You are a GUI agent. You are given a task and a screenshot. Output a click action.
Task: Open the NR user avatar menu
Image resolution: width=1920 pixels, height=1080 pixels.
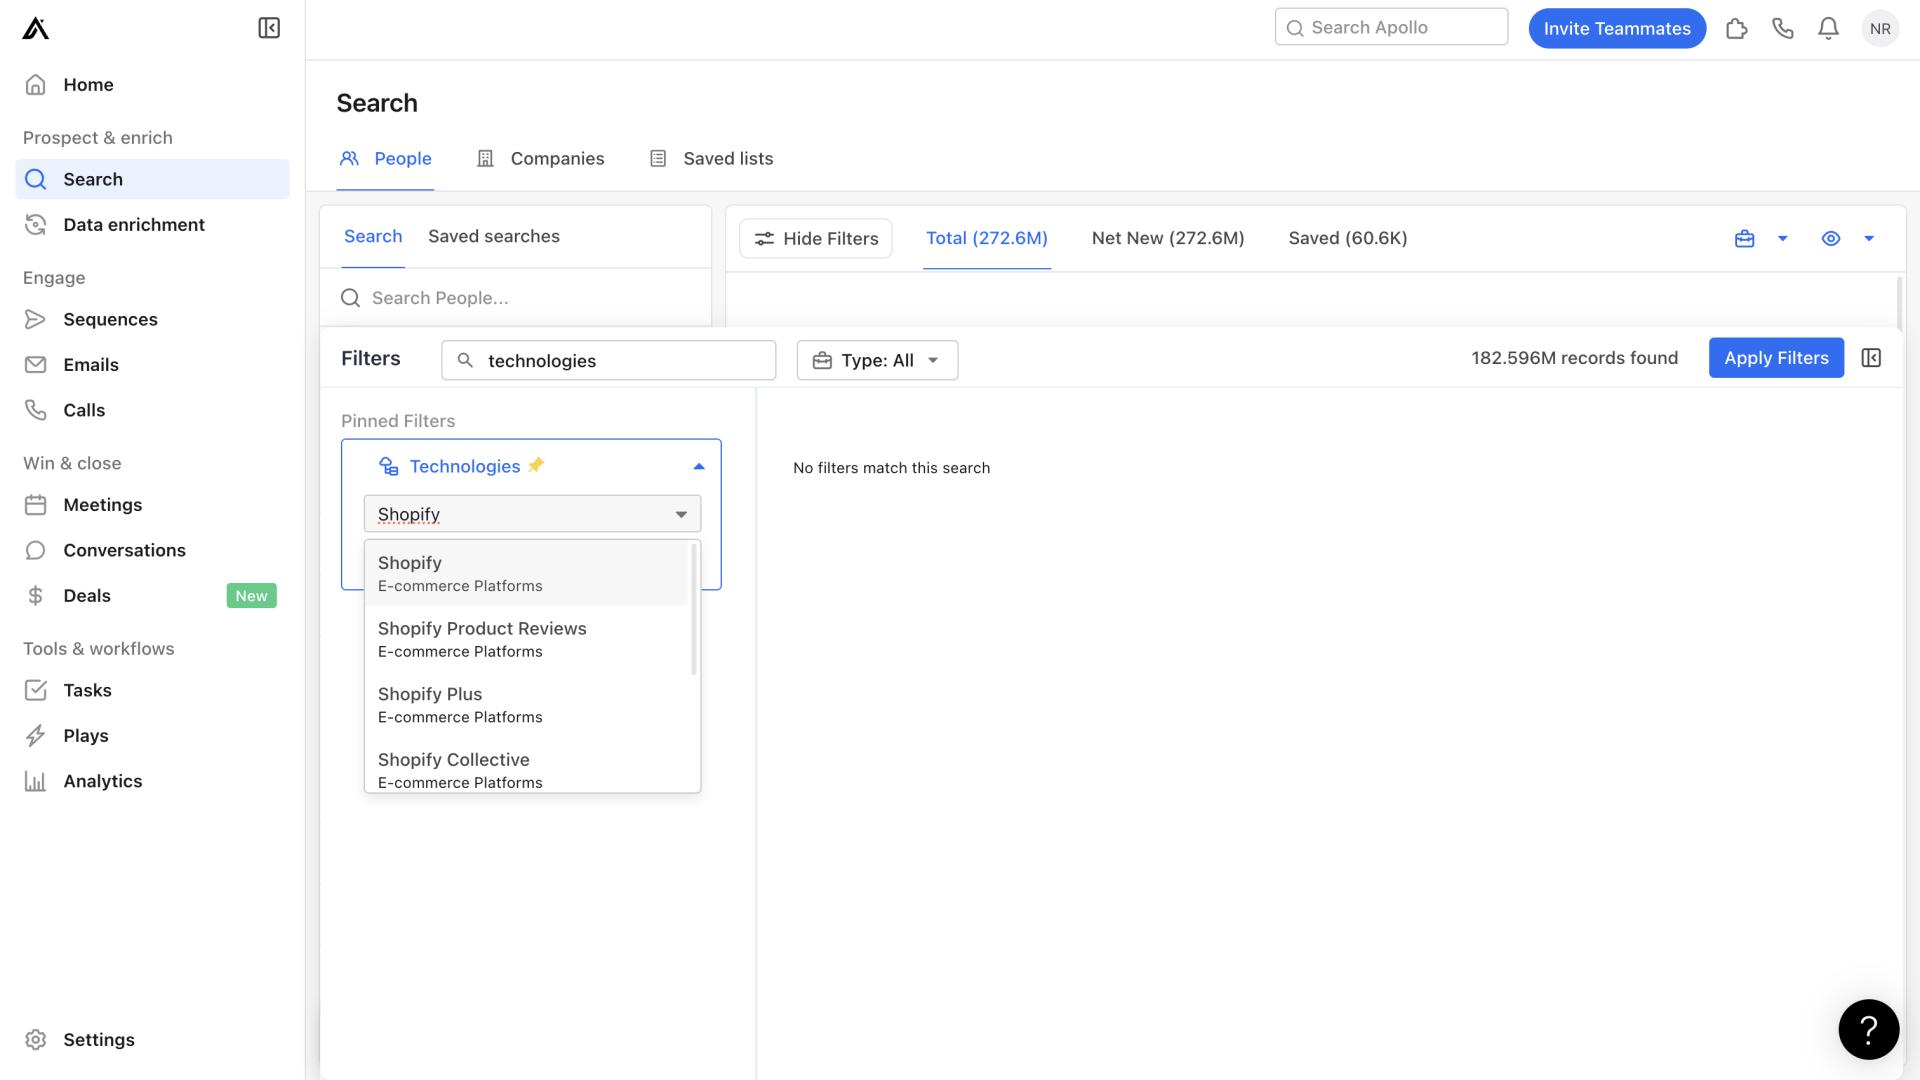[x=1880, y=28]
